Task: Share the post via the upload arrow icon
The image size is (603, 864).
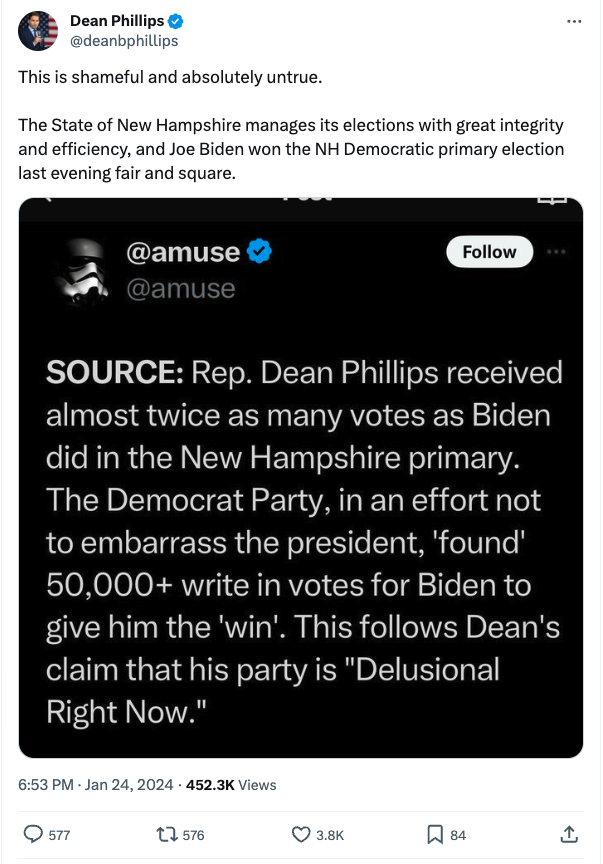Action: pyautogui.click(x=567, y=834)
